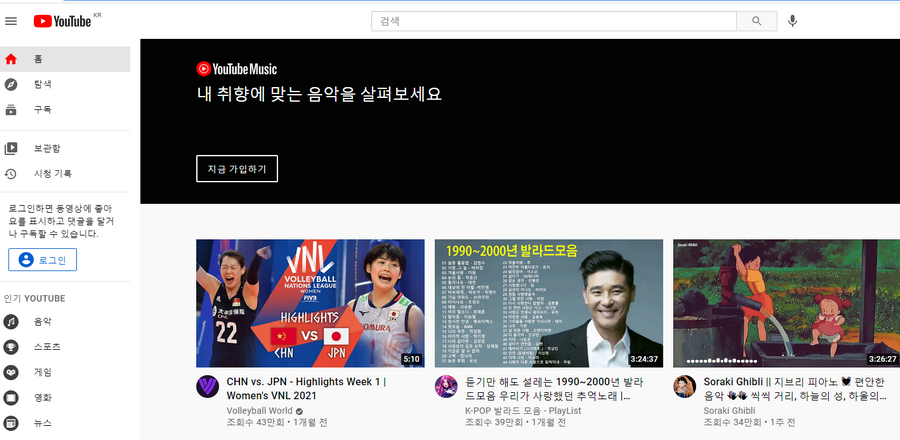The width and height of the screenshot is (900, 440).
Task: Click the 로그인 sign-in button
Action: (x=42, y=260)
